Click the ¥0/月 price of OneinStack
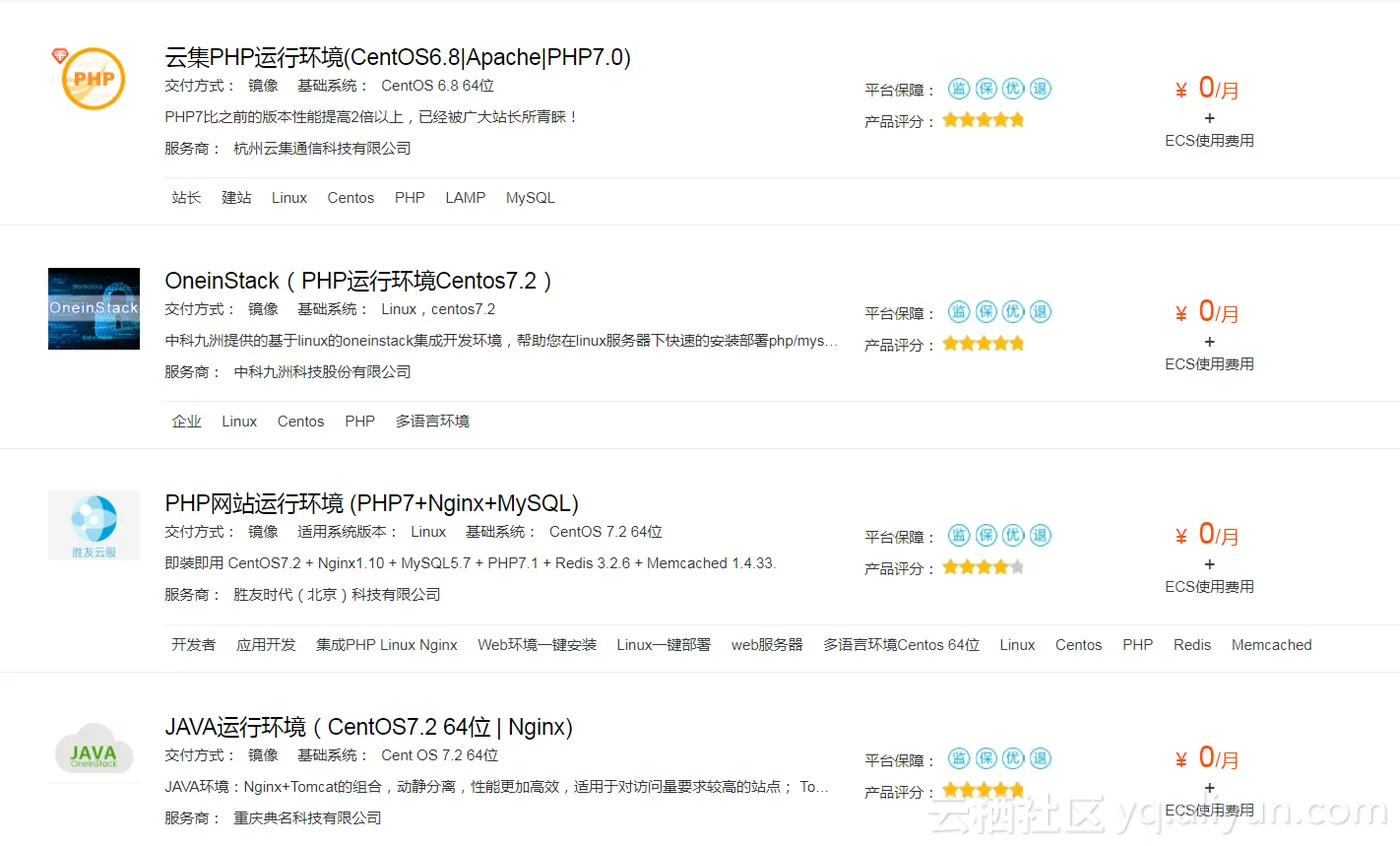Image resolution: width=1400 pixels, height=846 pixels. [1207, 312]
